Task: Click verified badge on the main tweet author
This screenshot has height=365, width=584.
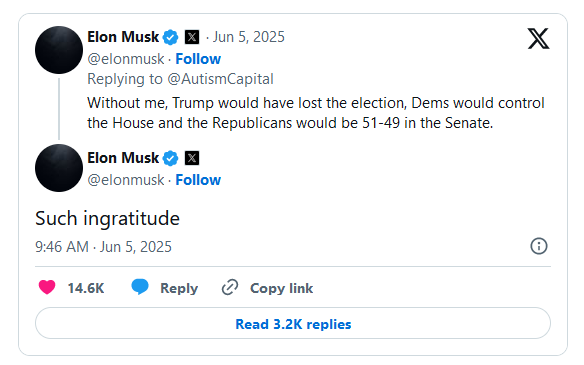Action: pos(171,158)
